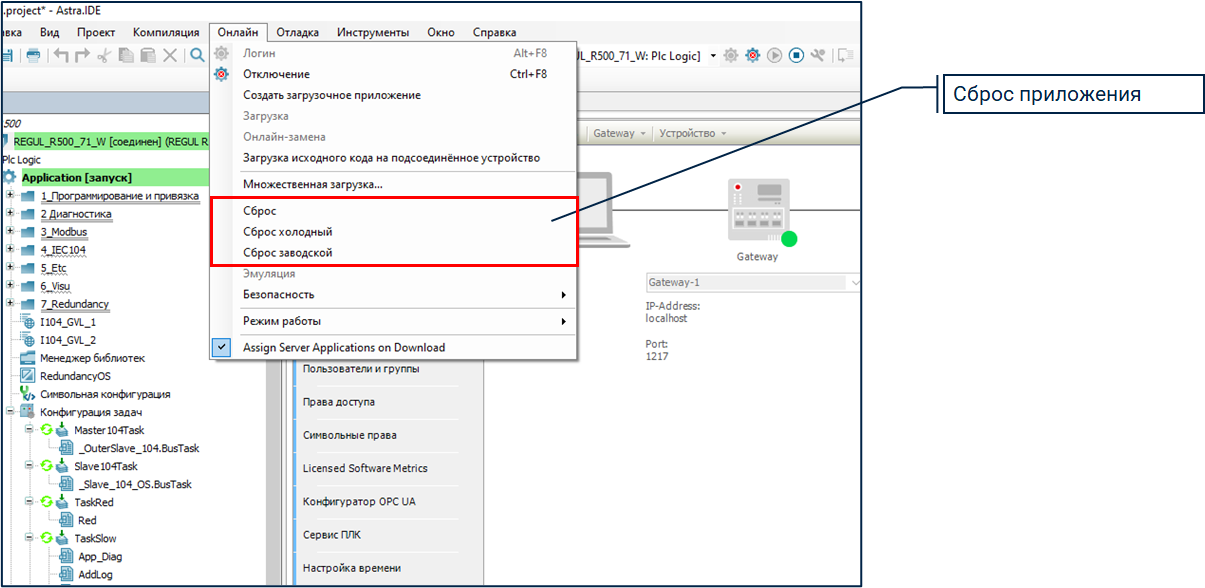Open the Gateway-1 combo box
1205x588 pixels.
click(x=752, y=282)
